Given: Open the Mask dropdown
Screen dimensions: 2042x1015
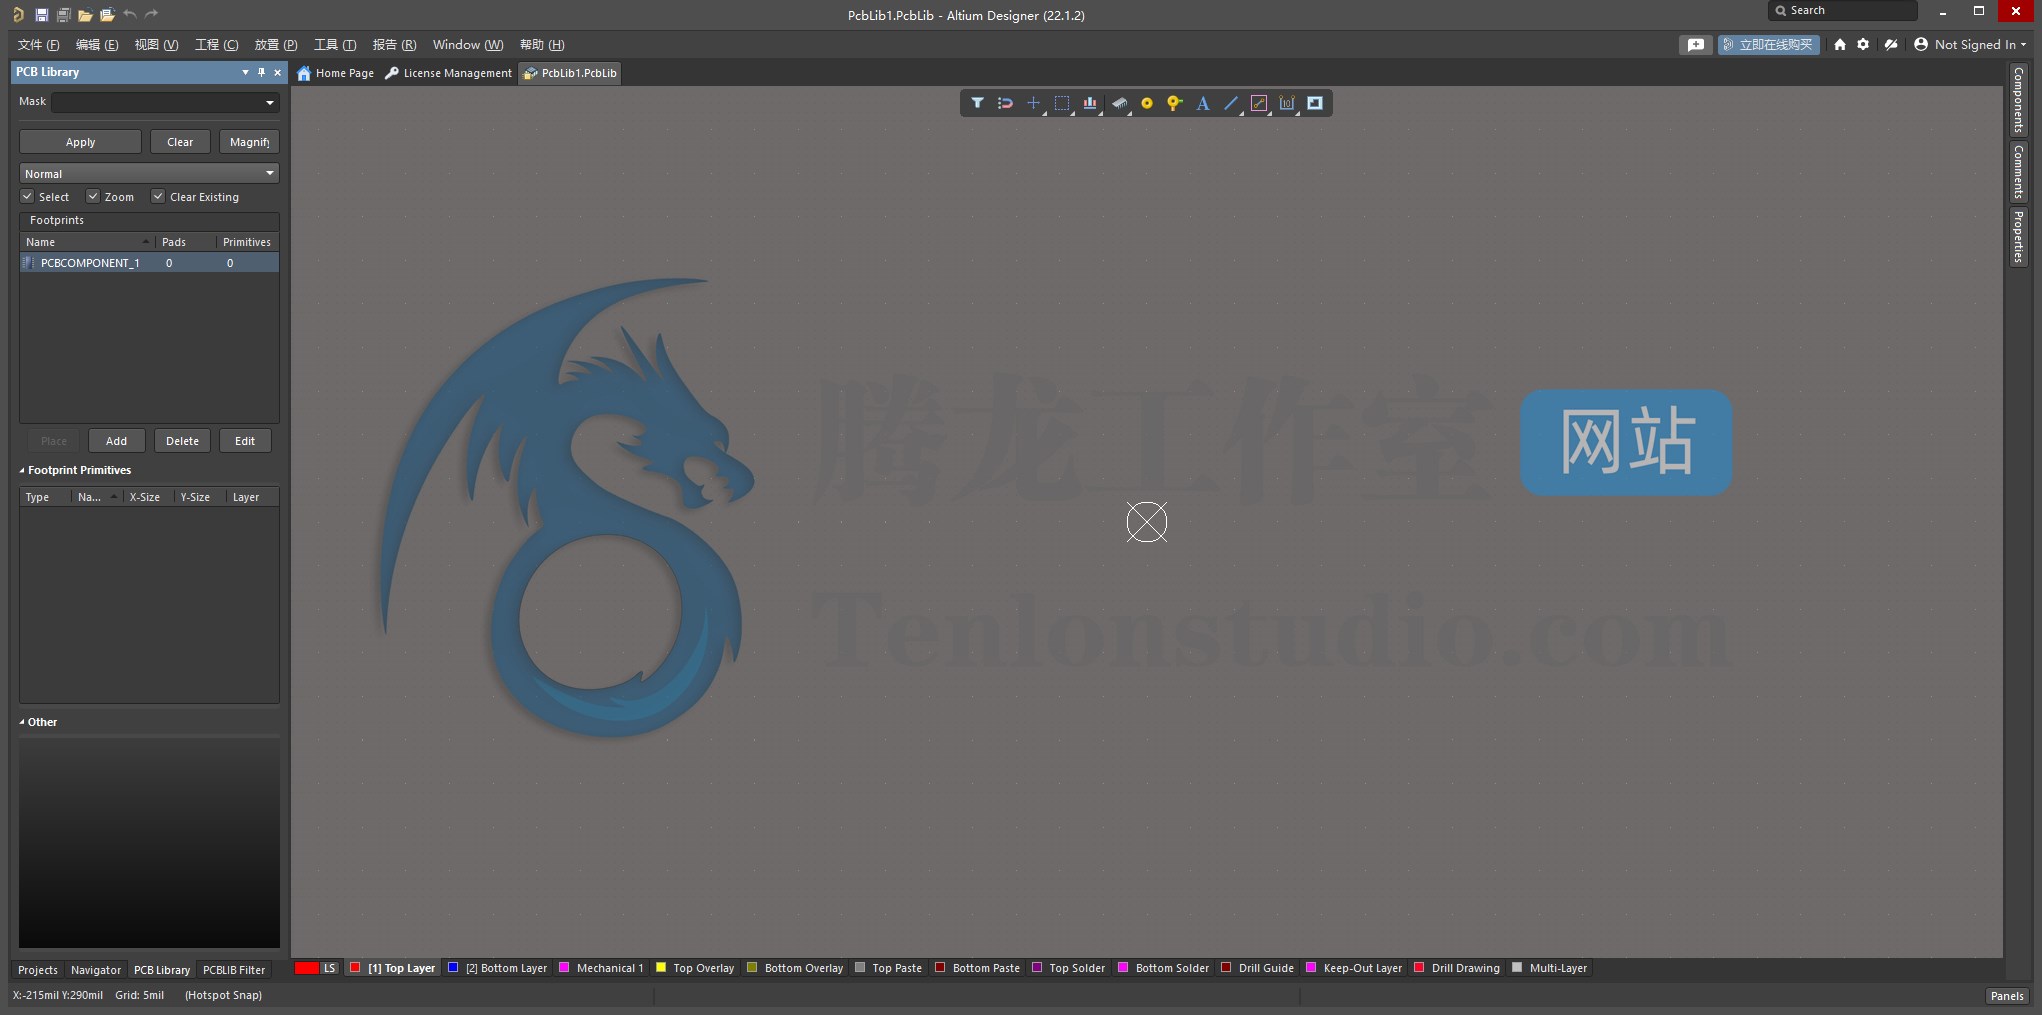Looking at the screenshot, I should 269,102.
